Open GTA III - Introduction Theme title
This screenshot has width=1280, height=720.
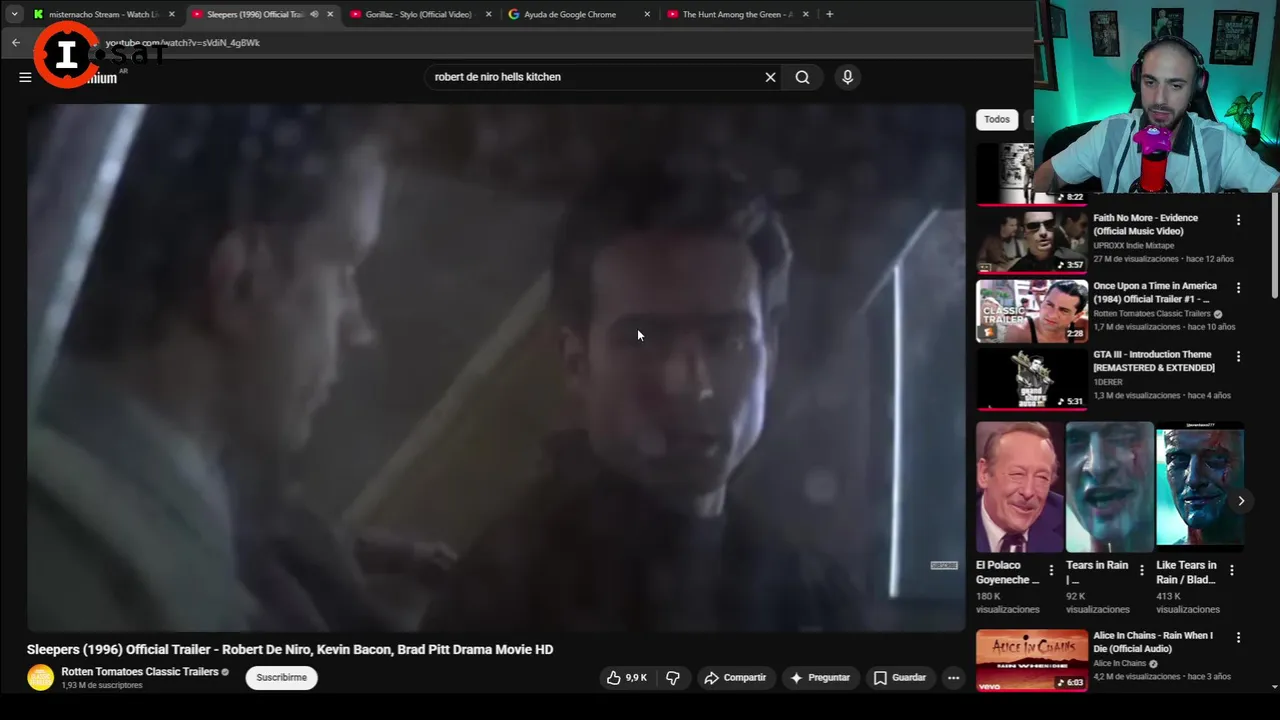click(x=1154, y=361)
